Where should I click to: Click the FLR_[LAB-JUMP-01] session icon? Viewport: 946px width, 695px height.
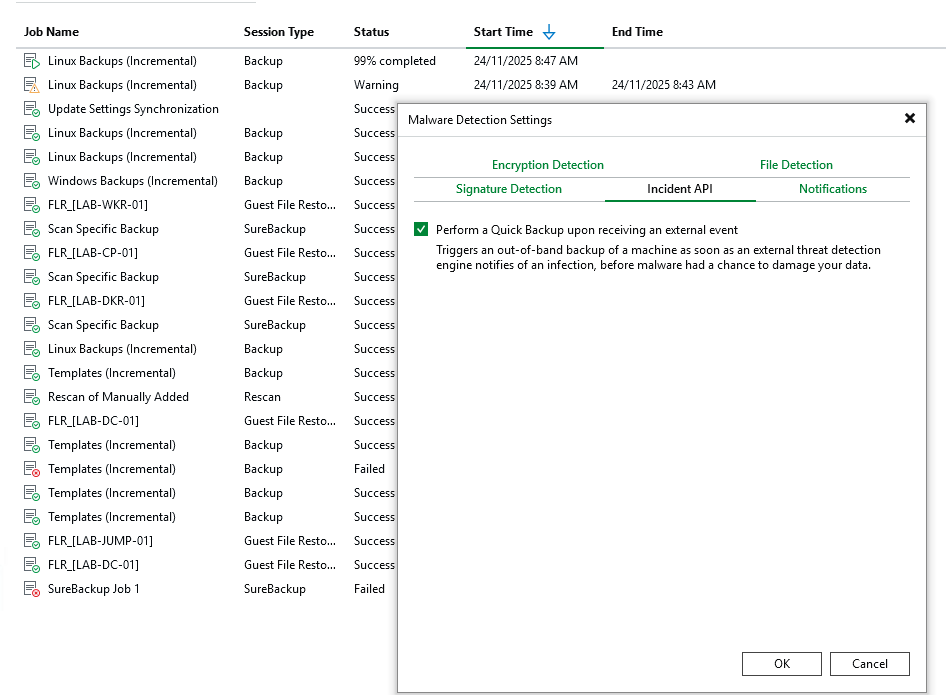(31, 541)
